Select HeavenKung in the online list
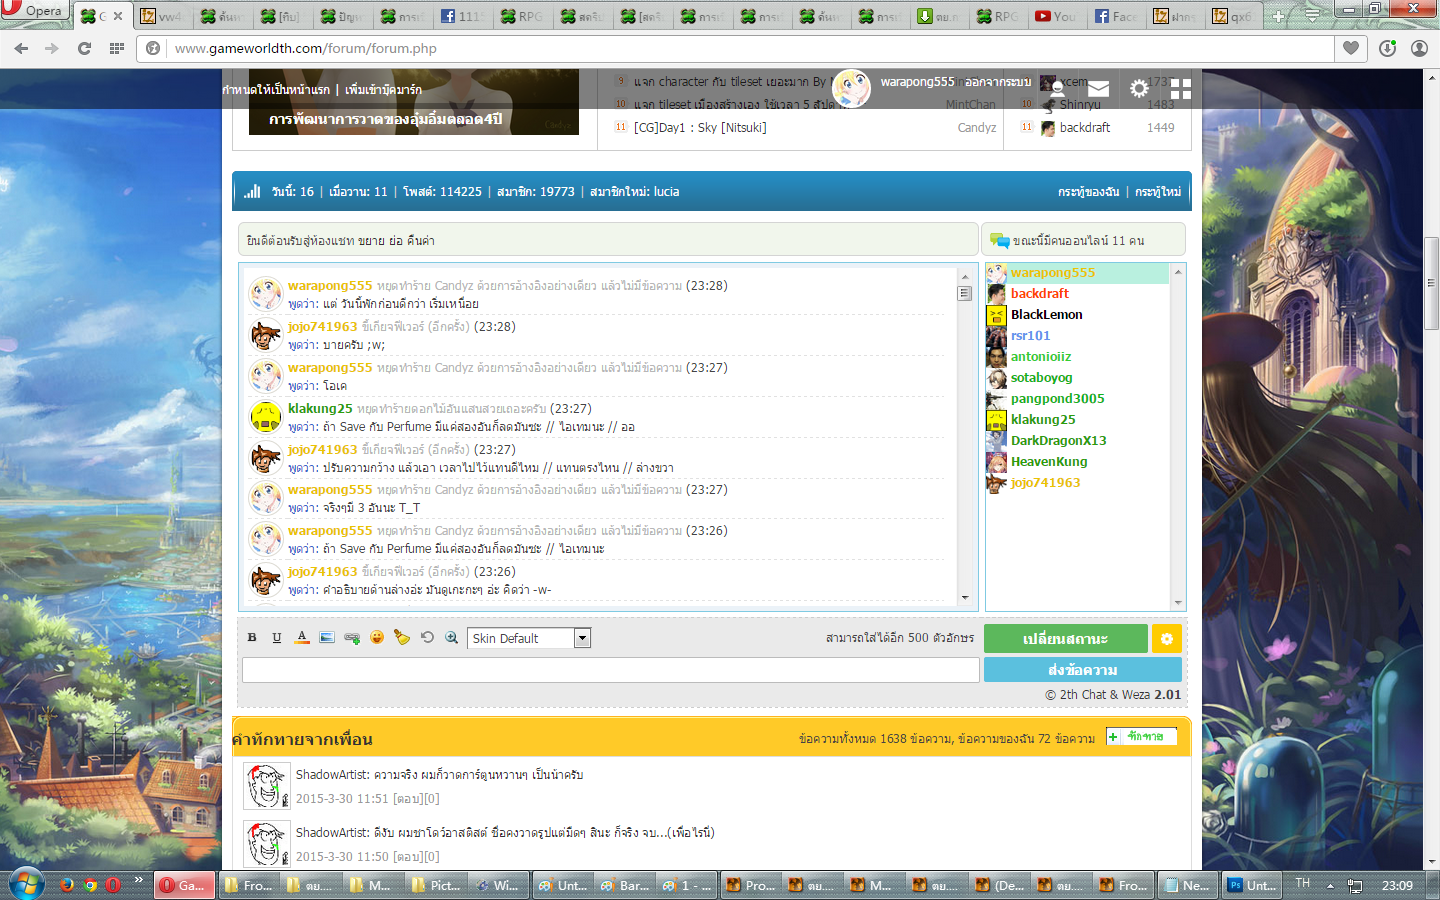 point(1048,461)
